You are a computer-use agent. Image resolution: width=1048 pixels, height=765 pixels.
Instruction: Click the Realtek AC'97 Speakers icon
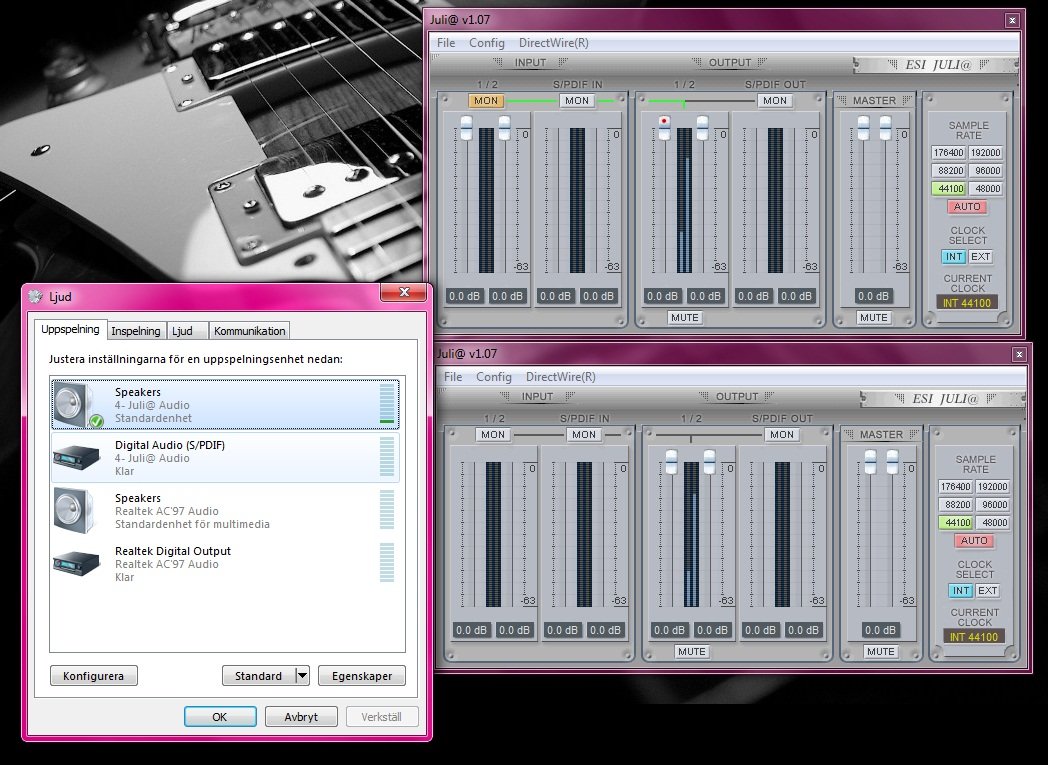tap(74, 510)
